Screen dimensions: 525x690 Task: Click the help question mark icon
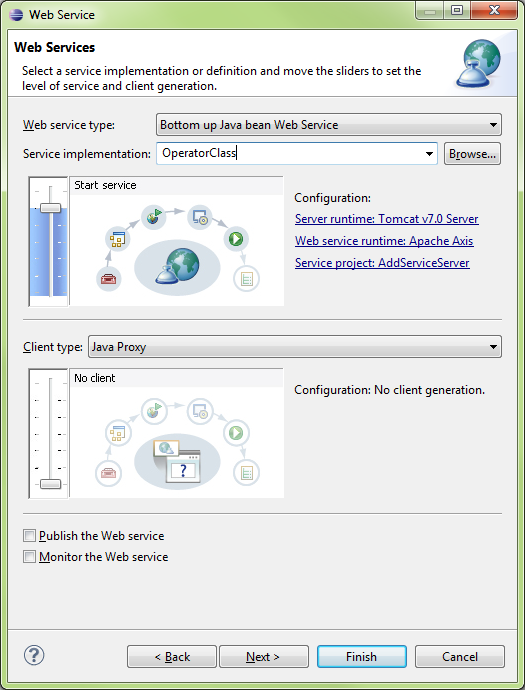(x=34, y=655)
